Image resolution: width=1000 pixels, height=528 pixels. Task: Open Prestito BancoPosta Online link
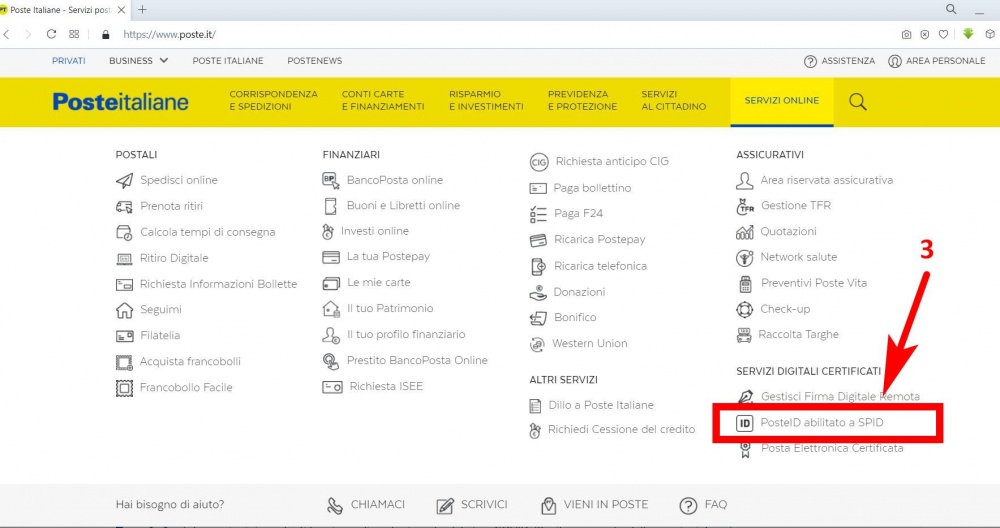click(417, 361)
